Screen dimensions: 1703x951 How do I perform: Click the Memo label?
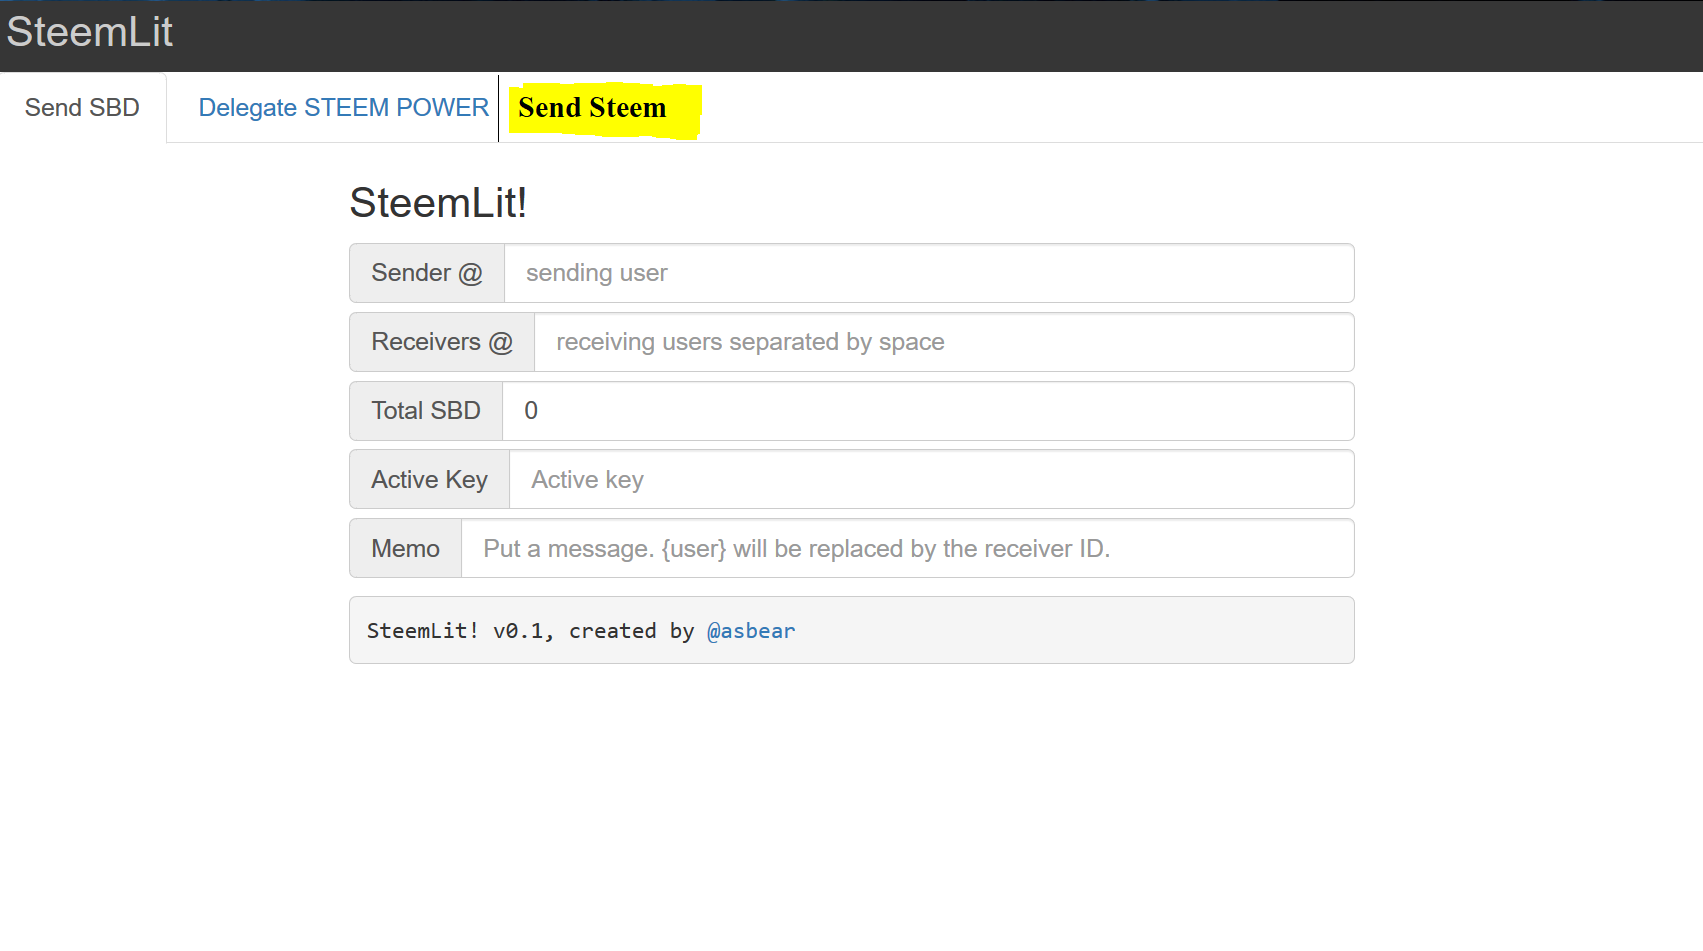(406, 549)
